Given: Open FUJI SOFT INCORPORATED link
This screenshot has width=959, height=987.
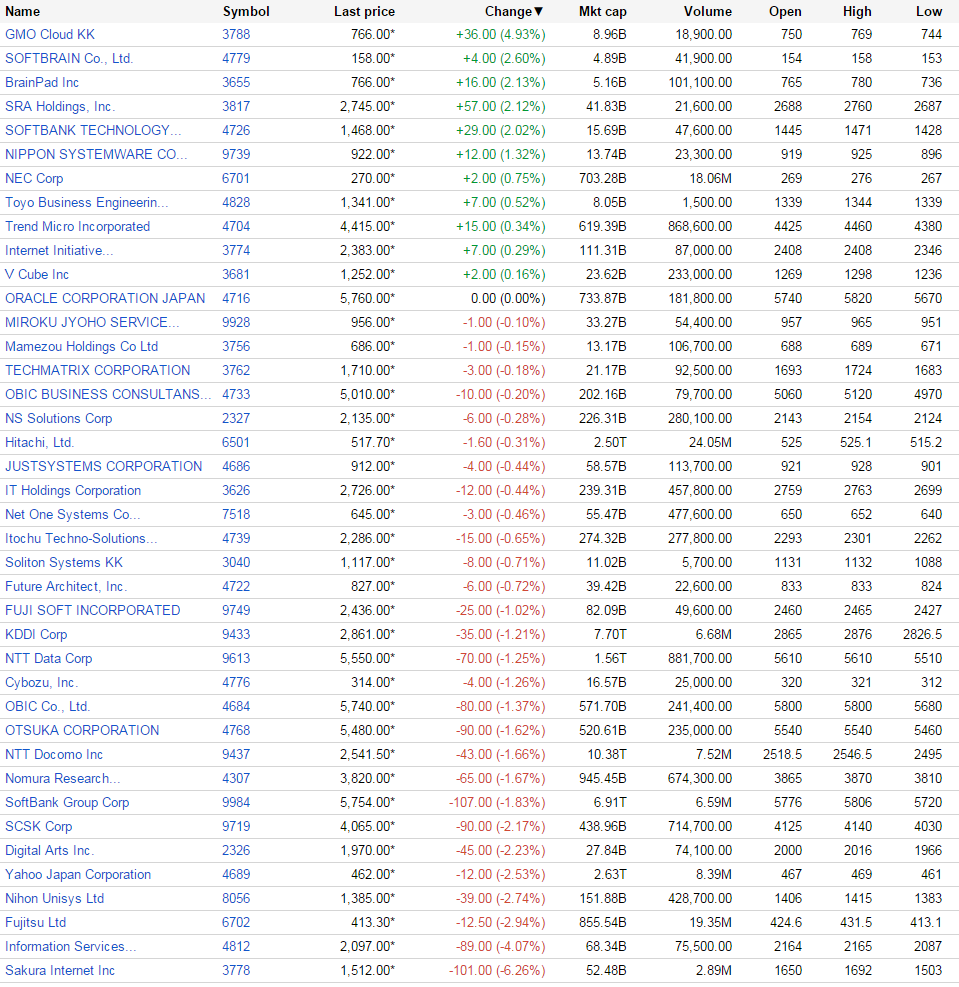Looking at the screenshot, I should tap(93, 610).
